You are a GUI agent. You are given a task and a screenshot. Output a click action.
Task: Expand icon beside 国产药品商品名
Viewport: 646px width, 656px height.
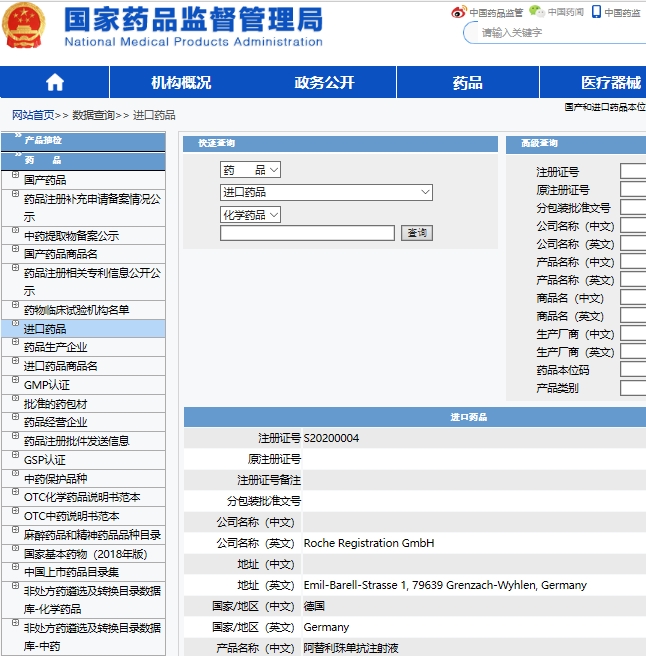coord(15,249)
